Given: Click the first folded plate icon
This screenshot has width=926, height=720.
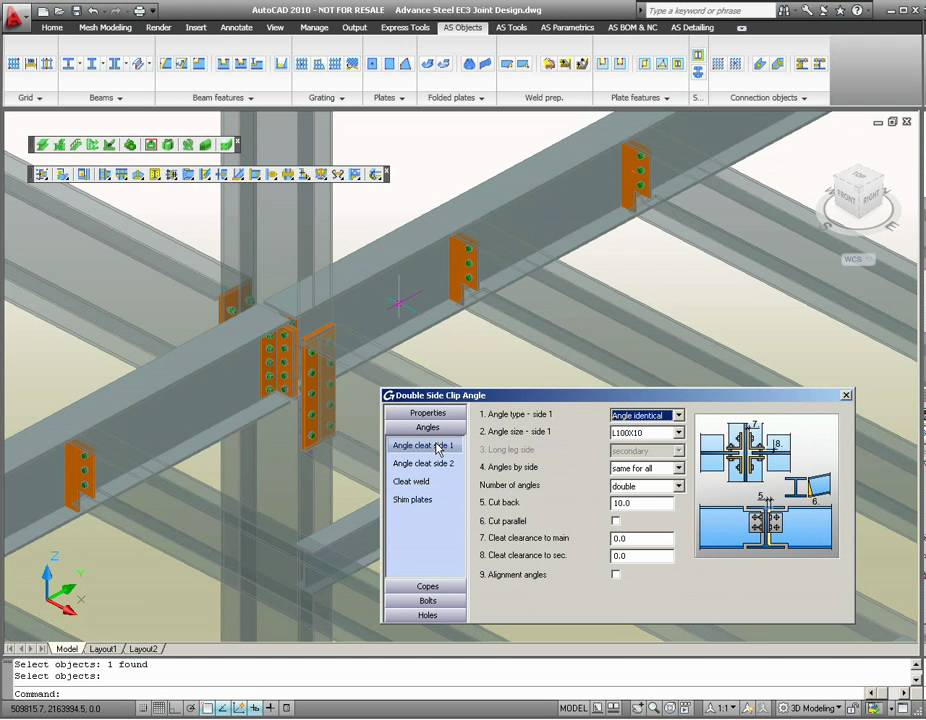Looking at the screenshot, I should pyautogui.click(x=428, y=64).
